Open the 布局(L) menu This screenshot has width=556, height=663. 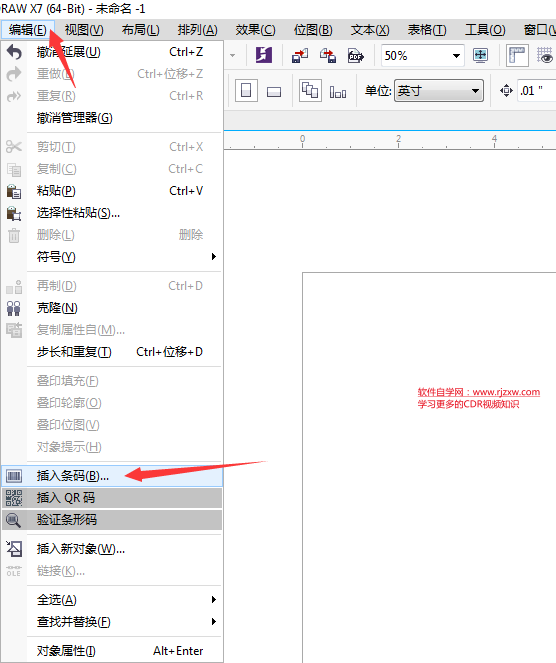[x=140, y=30]
